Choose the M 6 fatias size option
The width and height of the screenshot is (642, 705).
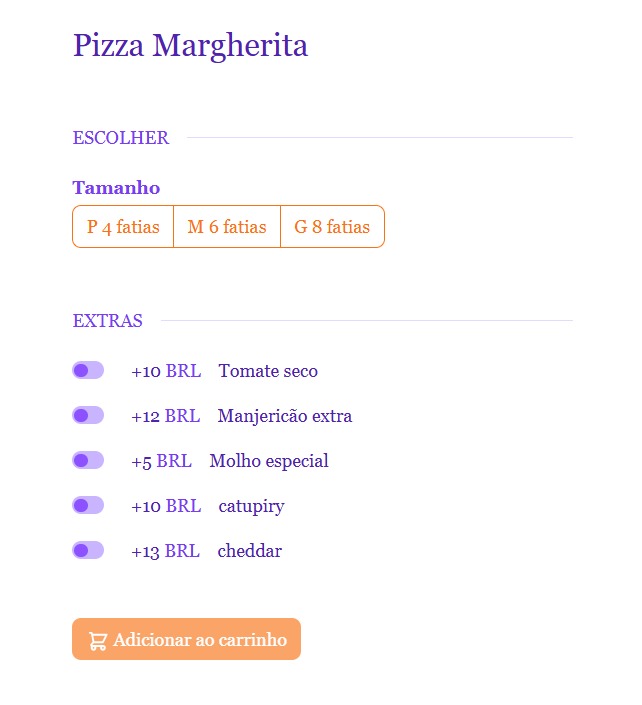tap(227, 227)
